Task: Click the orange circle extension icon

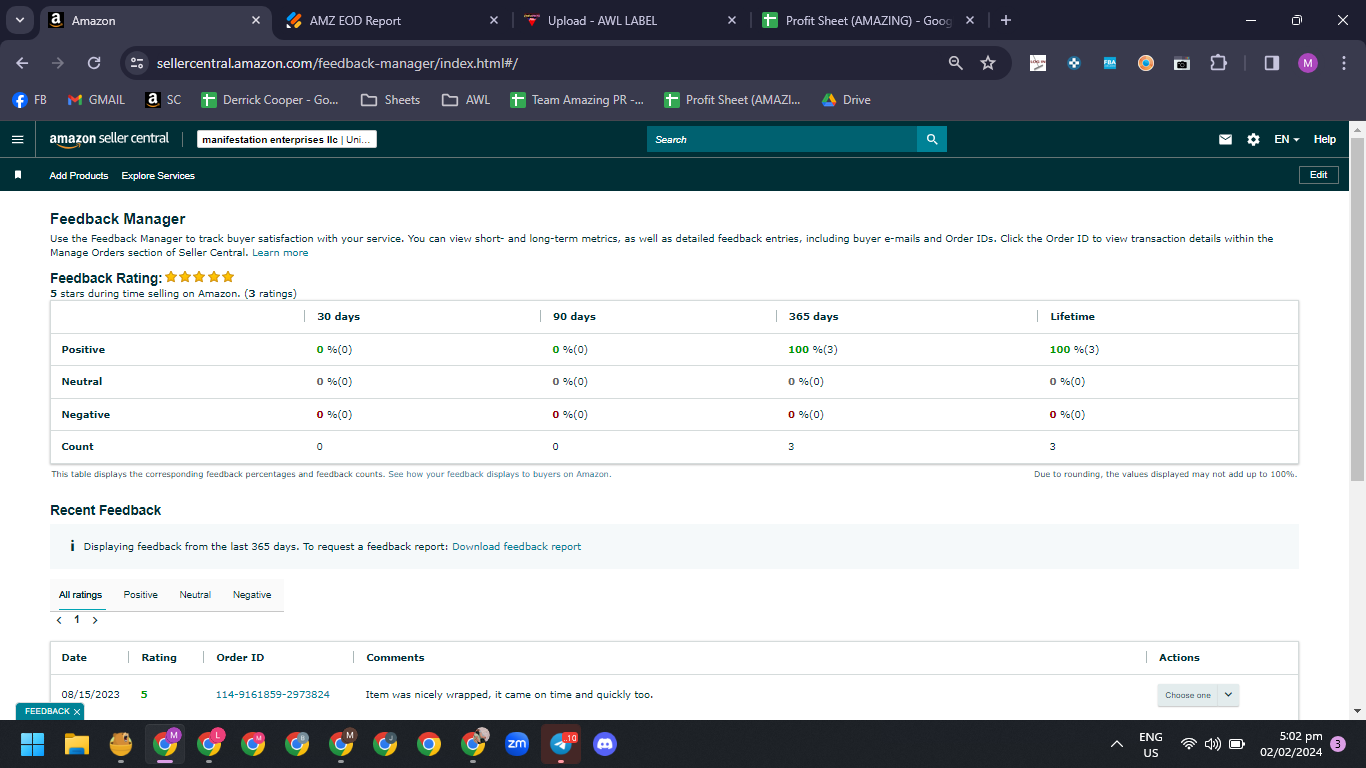Action: pos(1146,63)
